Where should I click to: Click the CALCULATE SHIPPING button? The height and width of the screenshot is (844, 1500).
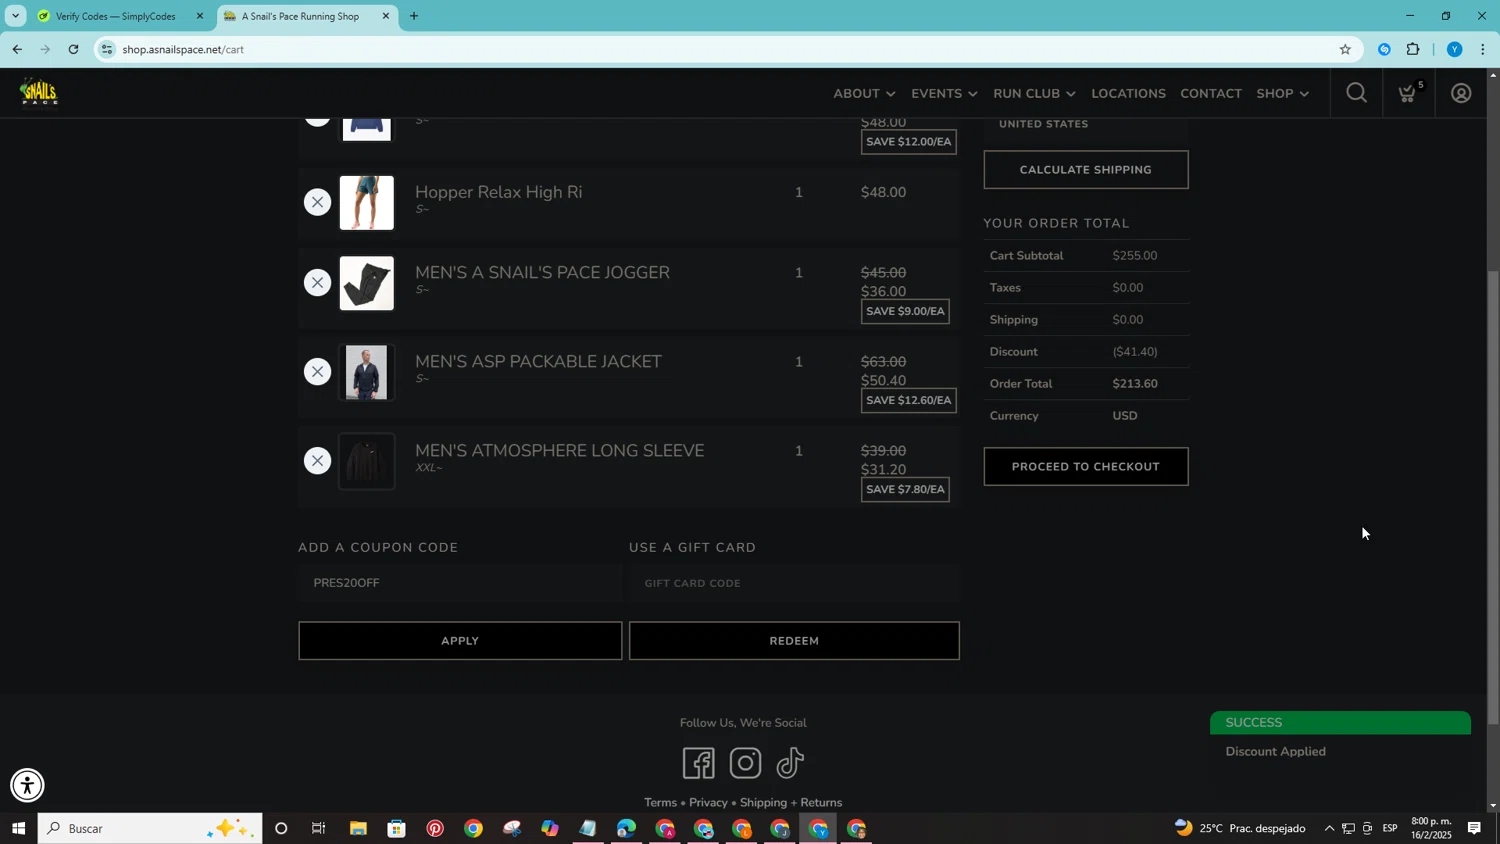tap(1086, 170)
